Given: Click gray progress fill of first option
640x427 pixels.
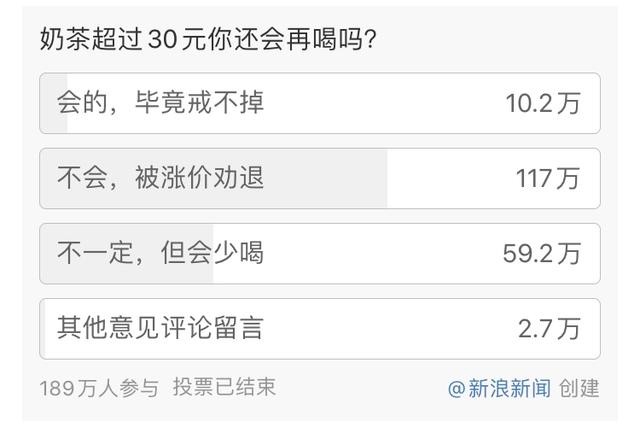Looking at the screenshot, I should [x=54, y=118].
